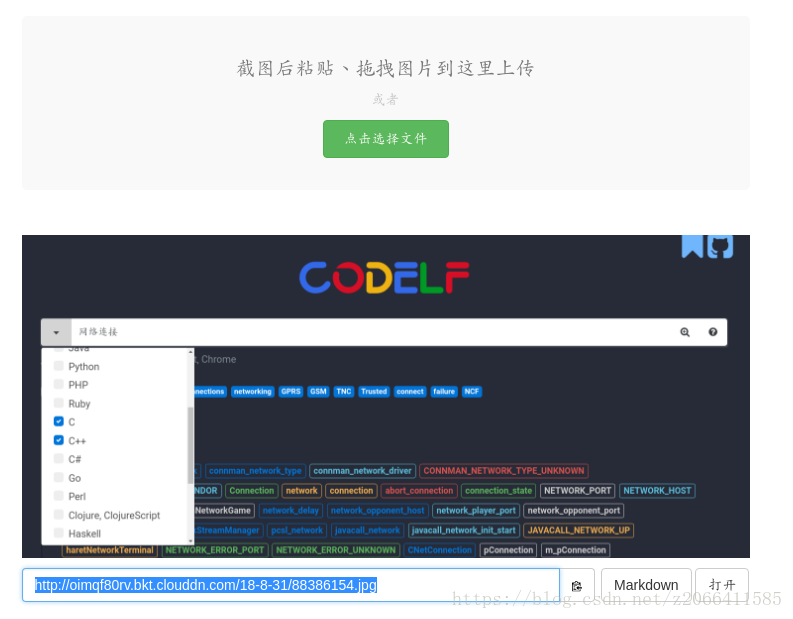Viewport: 793px width, 619px height.
Task: Click the 'GPRS' suggestion tag
Action: [291, 391]
